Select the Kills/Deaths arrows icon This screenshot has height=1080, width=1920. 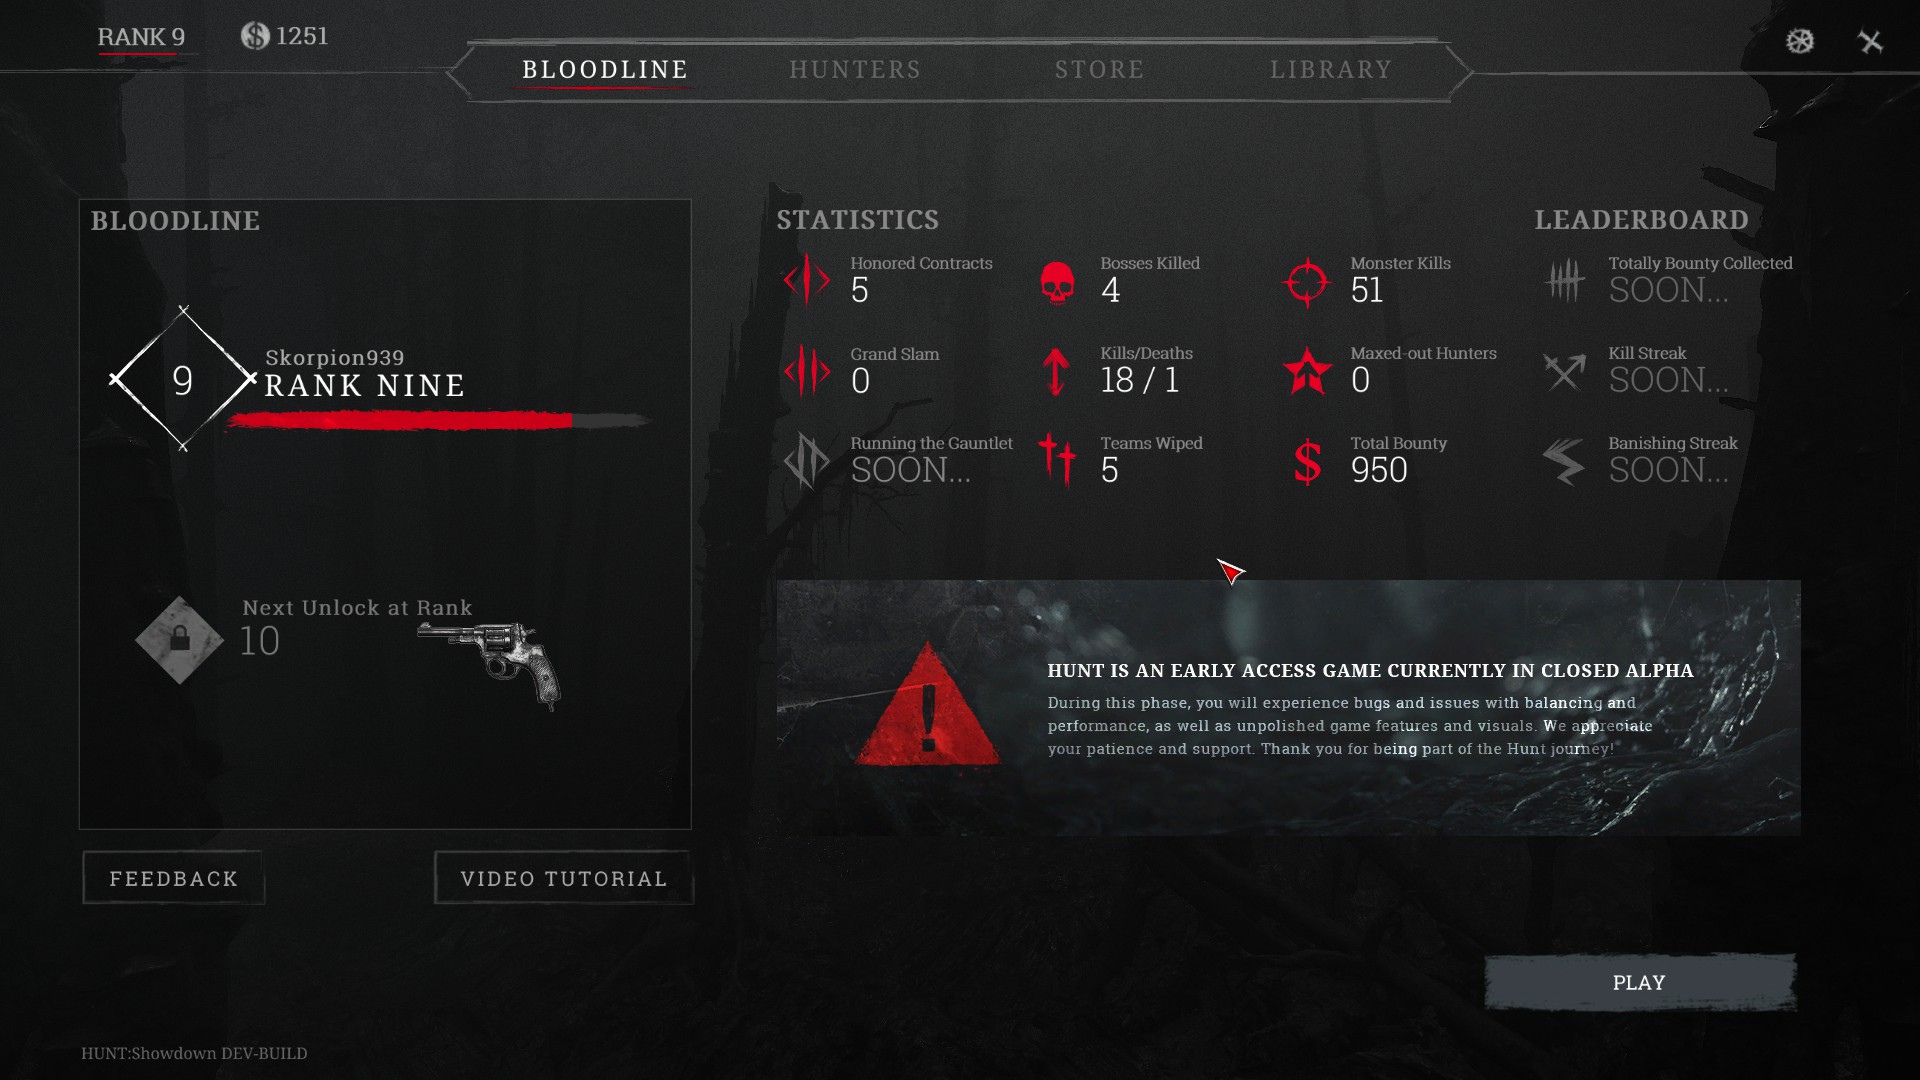(x=1056, y=371)
